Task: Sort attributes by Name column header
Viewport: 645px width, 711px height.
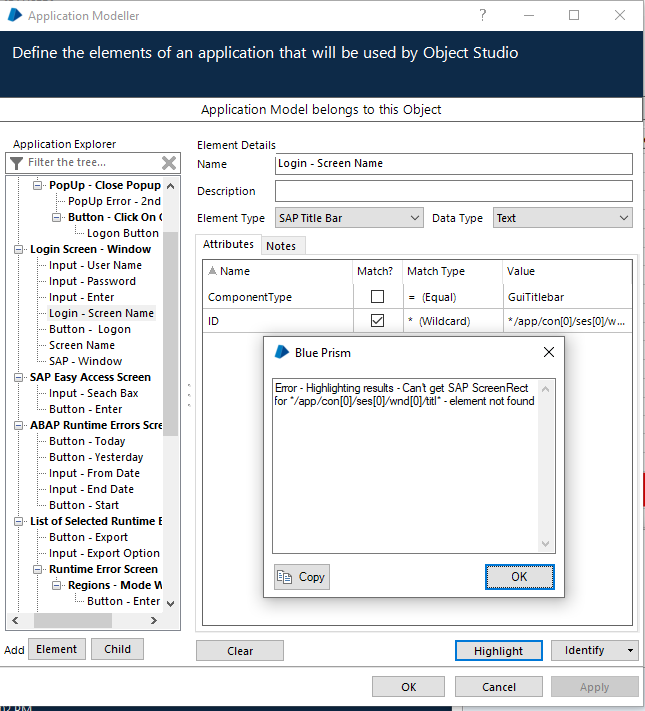Action: coord(278,271)
